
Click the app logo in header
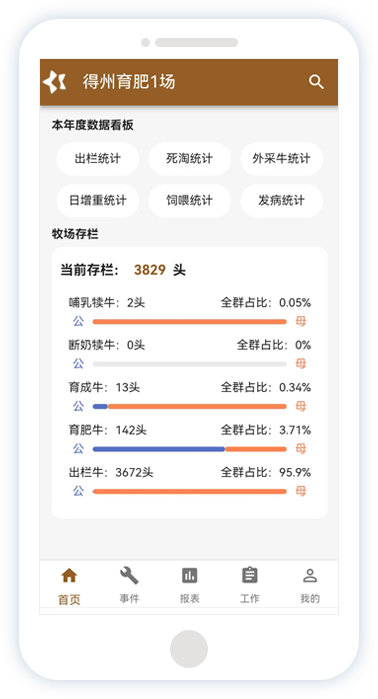pos(55,82)
